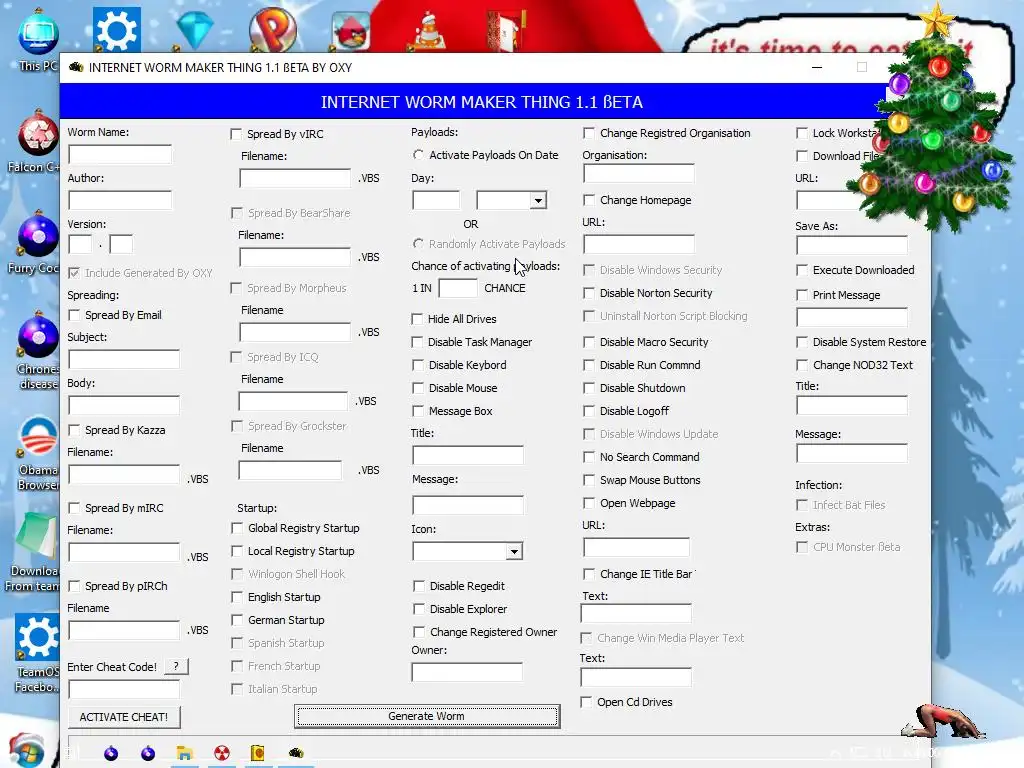Click the Change IE Title Bar Text field
This screenshot has height=768, width=1024.
click(636, 613)
